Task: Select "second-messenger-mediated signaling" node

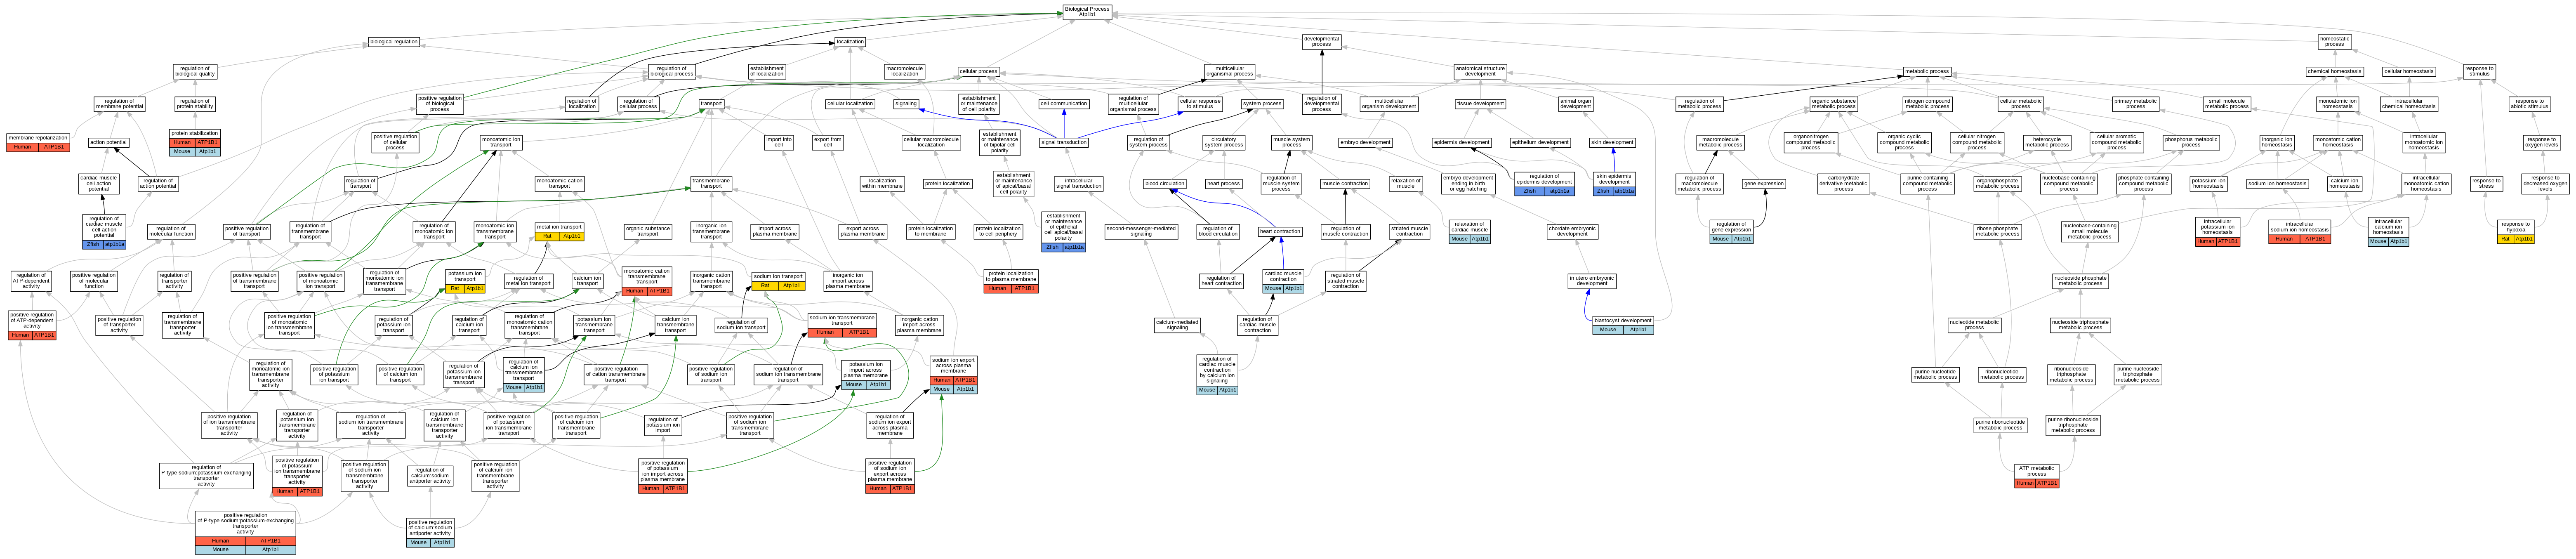Action: coord(1141,232)
